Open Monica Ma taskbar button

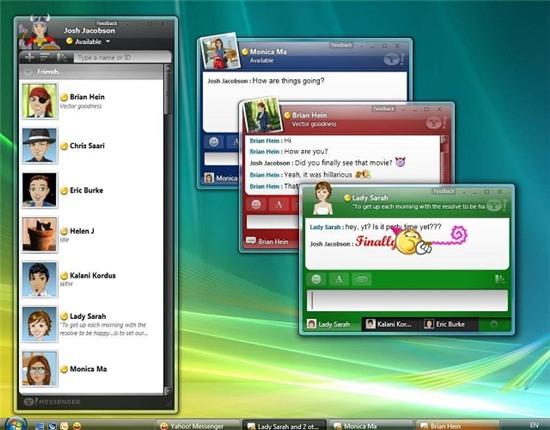click(x=370, y=426)
